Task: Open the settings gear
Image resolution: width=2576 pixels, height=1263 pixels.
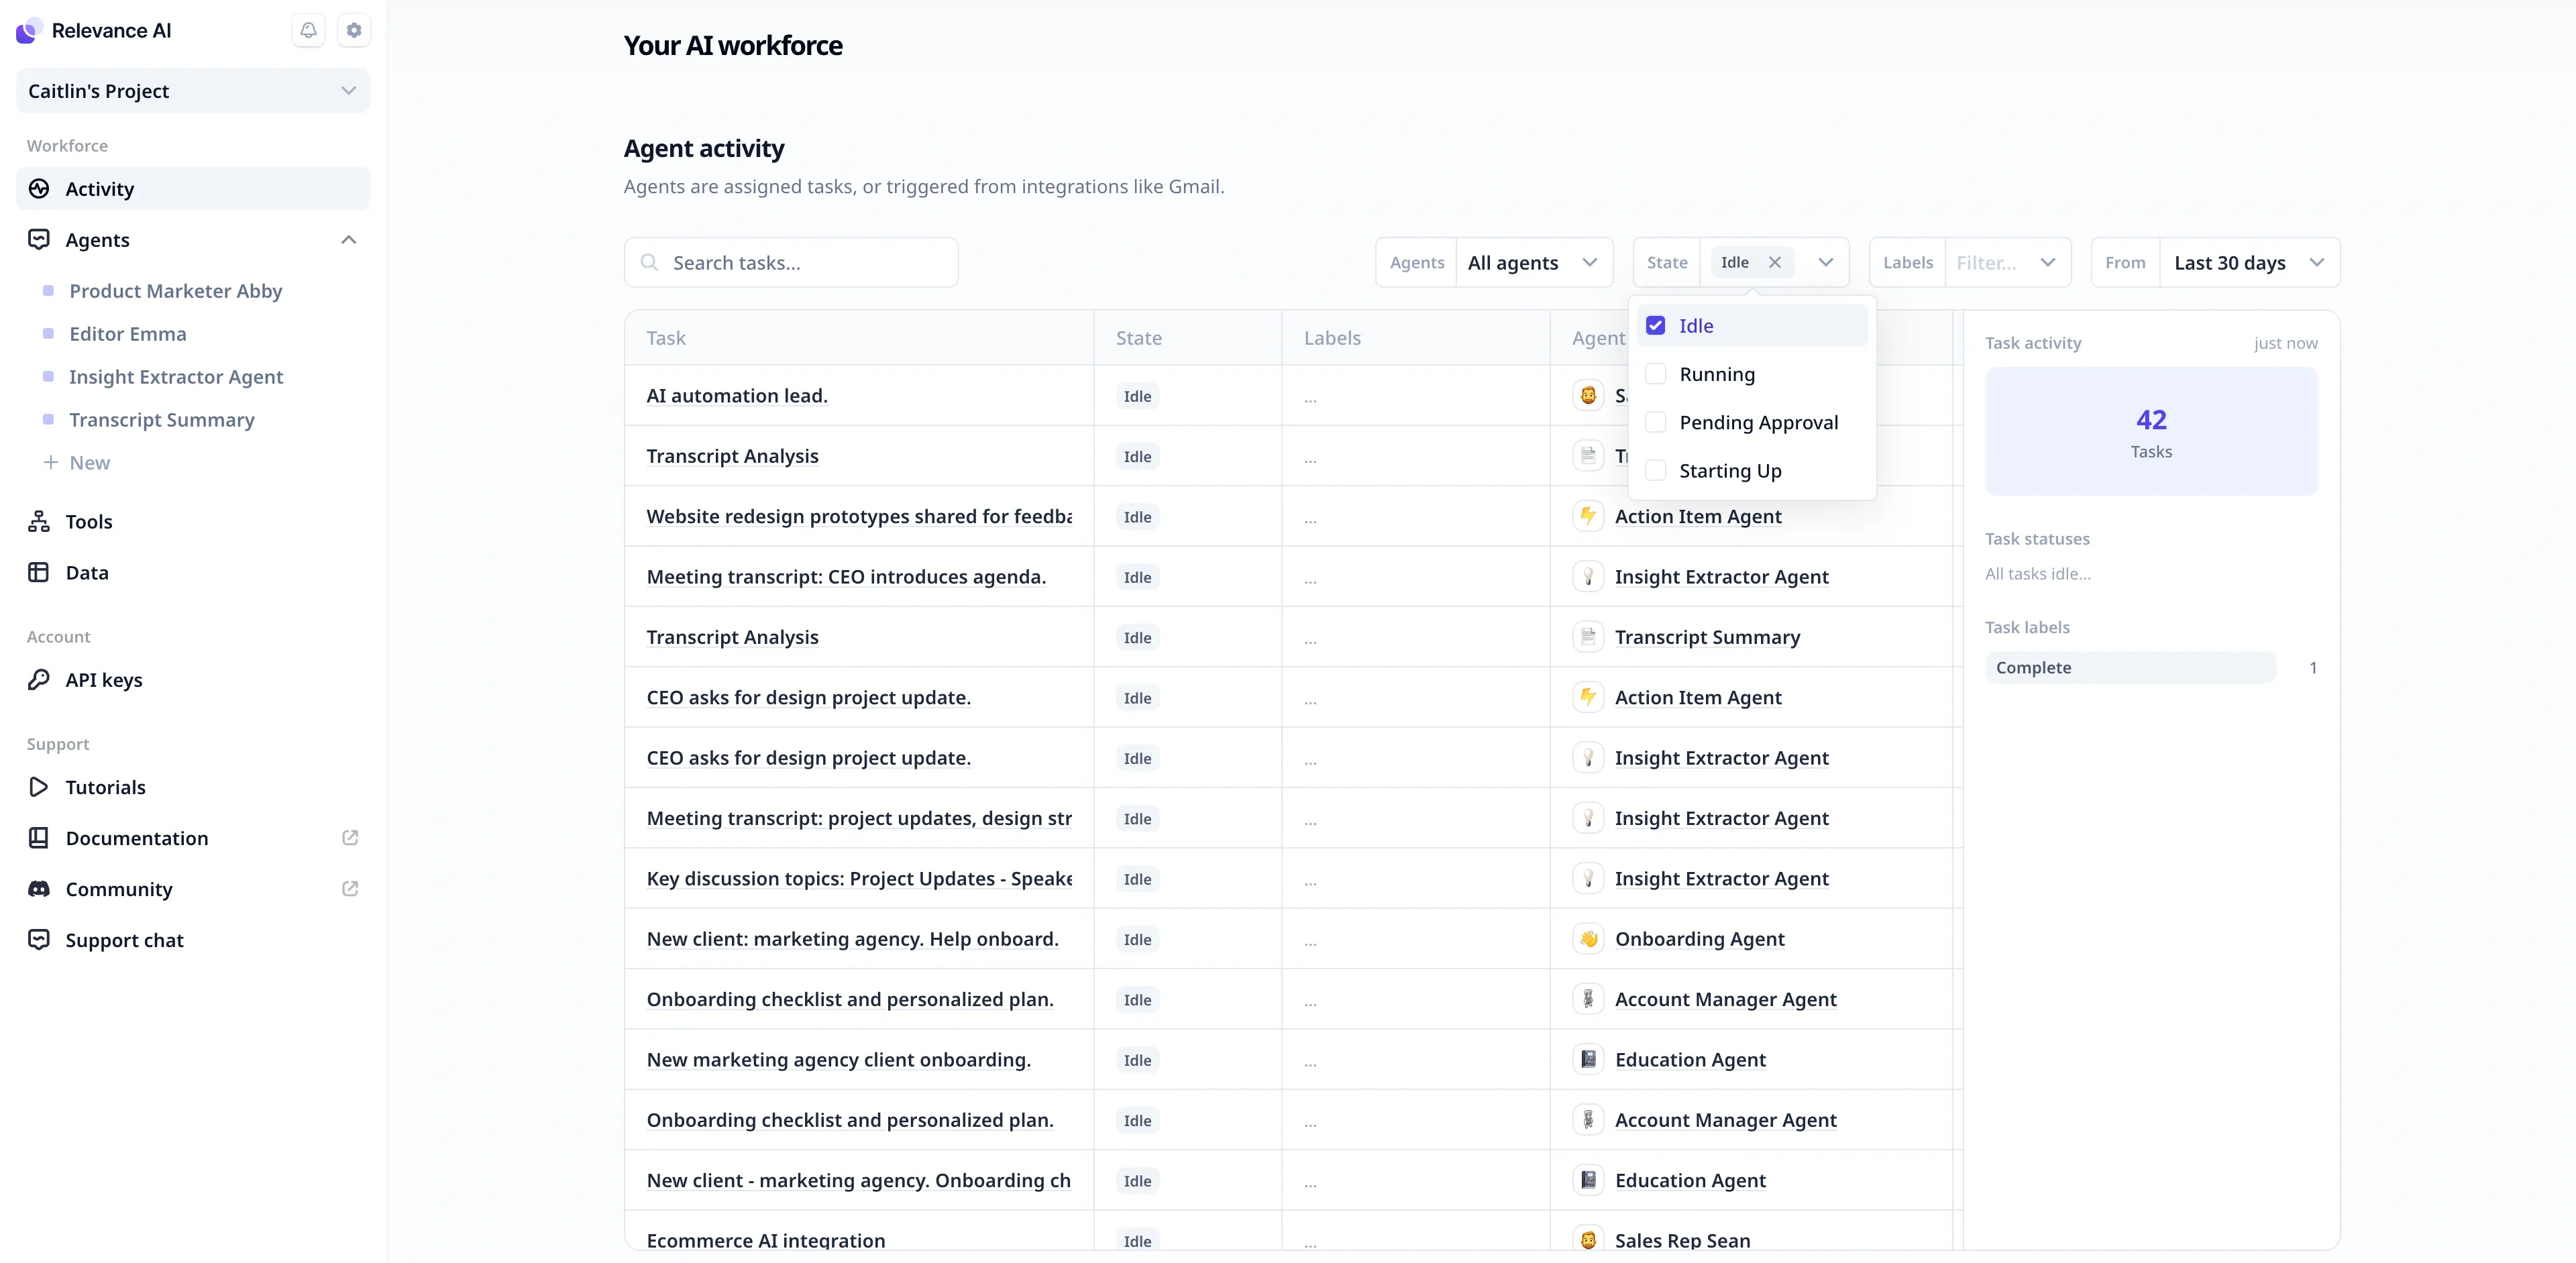Action: coord(354,30)
